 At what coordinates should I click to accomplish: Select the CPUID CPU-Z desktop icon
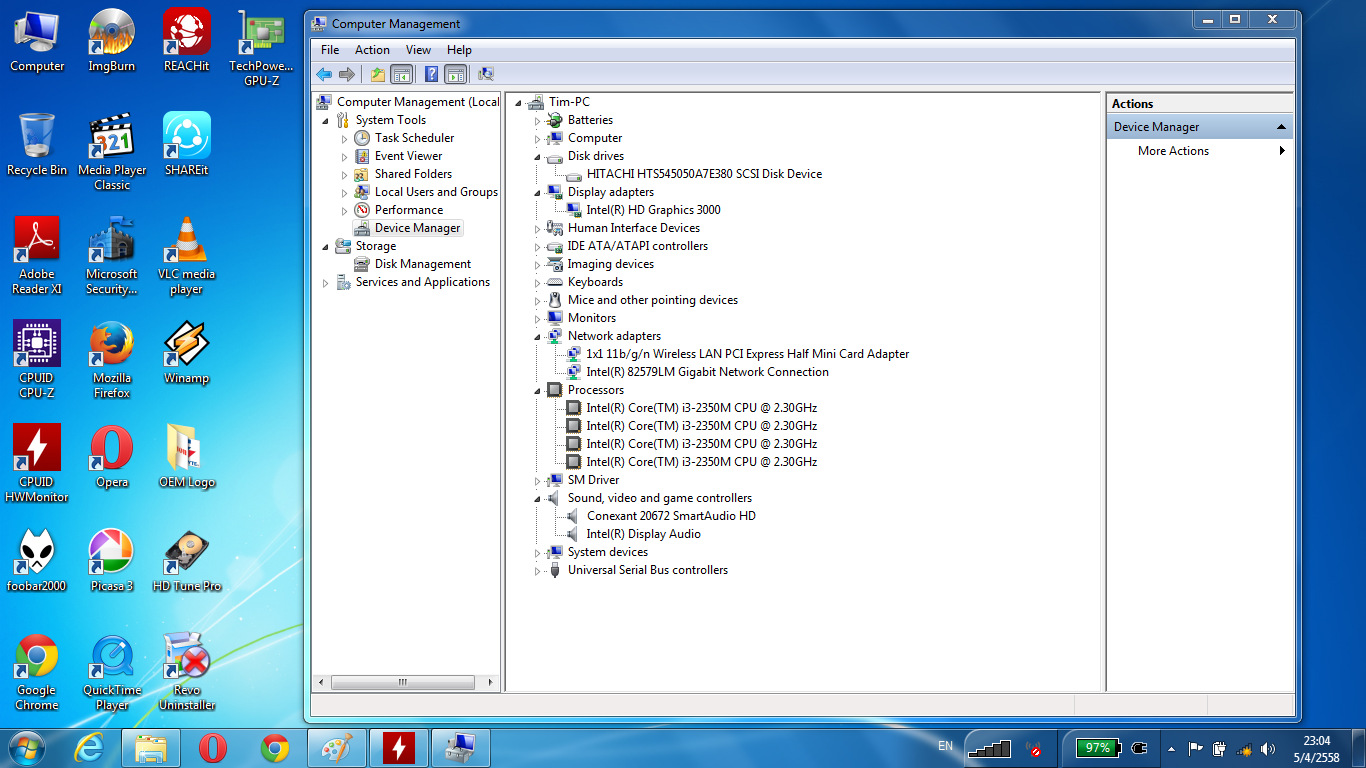37,360
